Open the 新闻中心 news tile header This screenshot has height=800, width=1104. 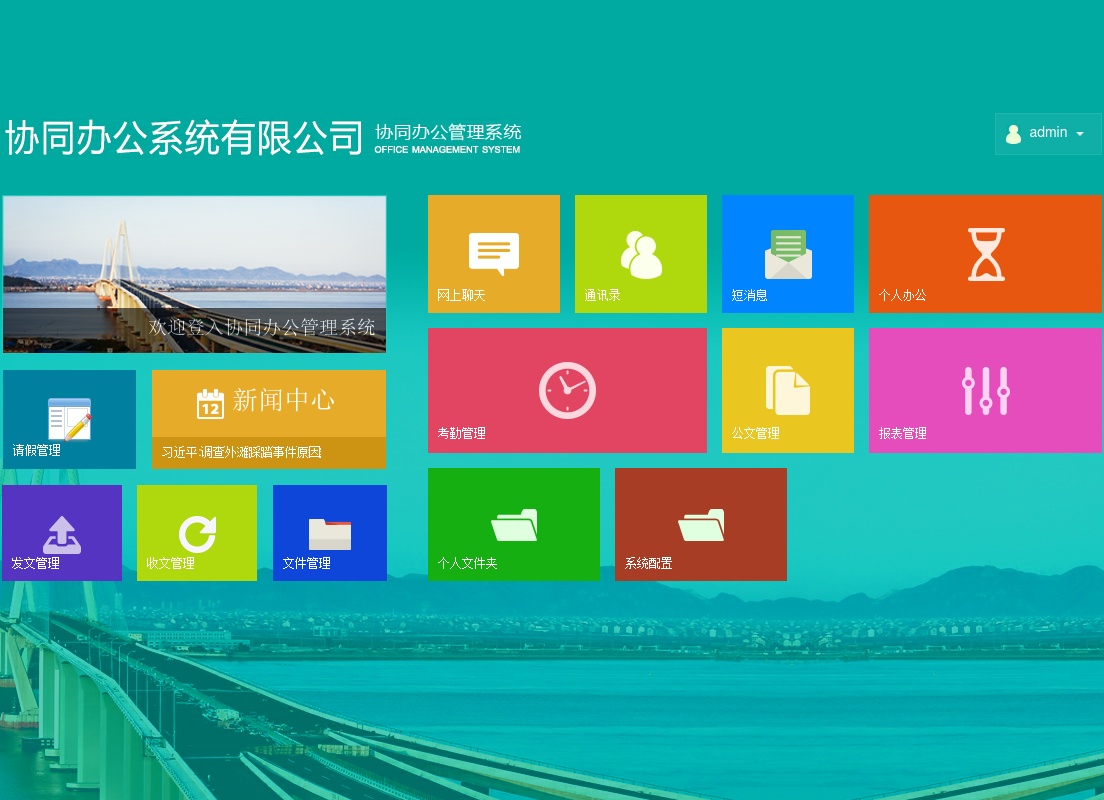point(268,402)
